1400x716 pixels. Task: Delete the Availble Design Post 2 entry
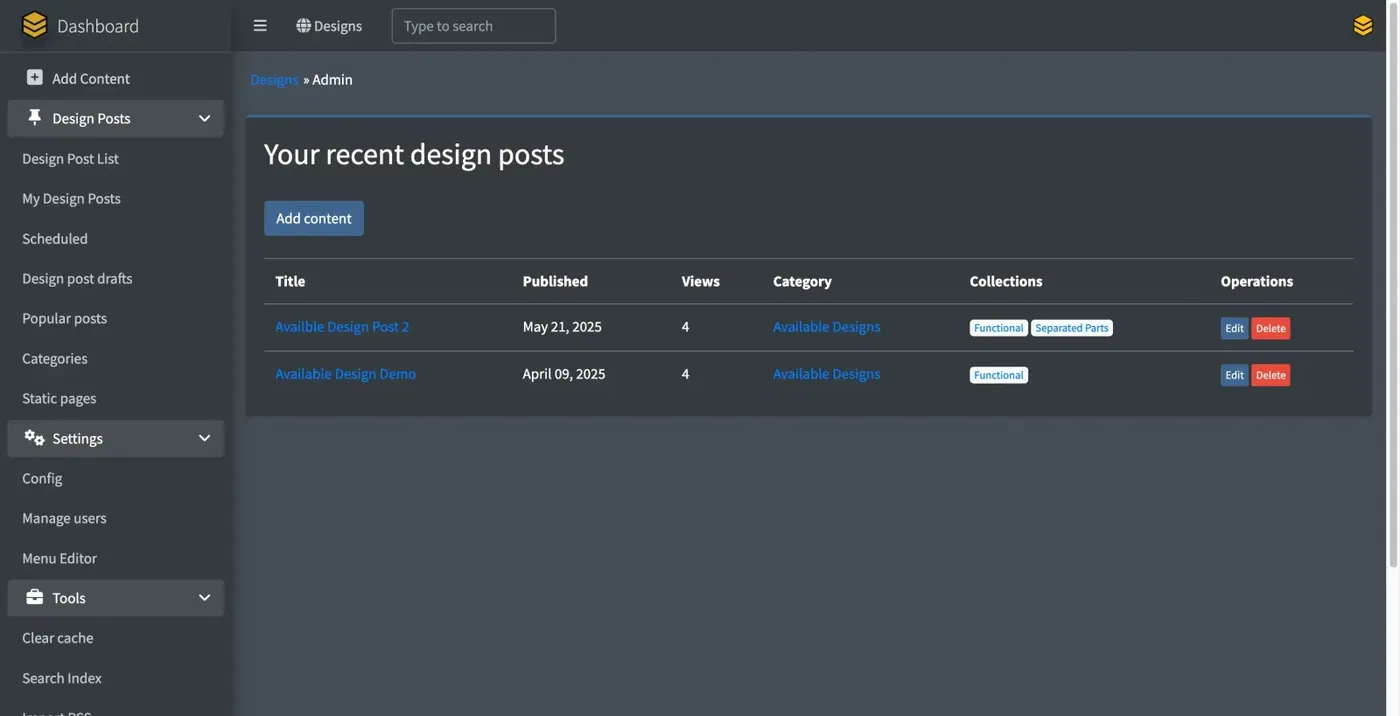tap(1270, 328)
